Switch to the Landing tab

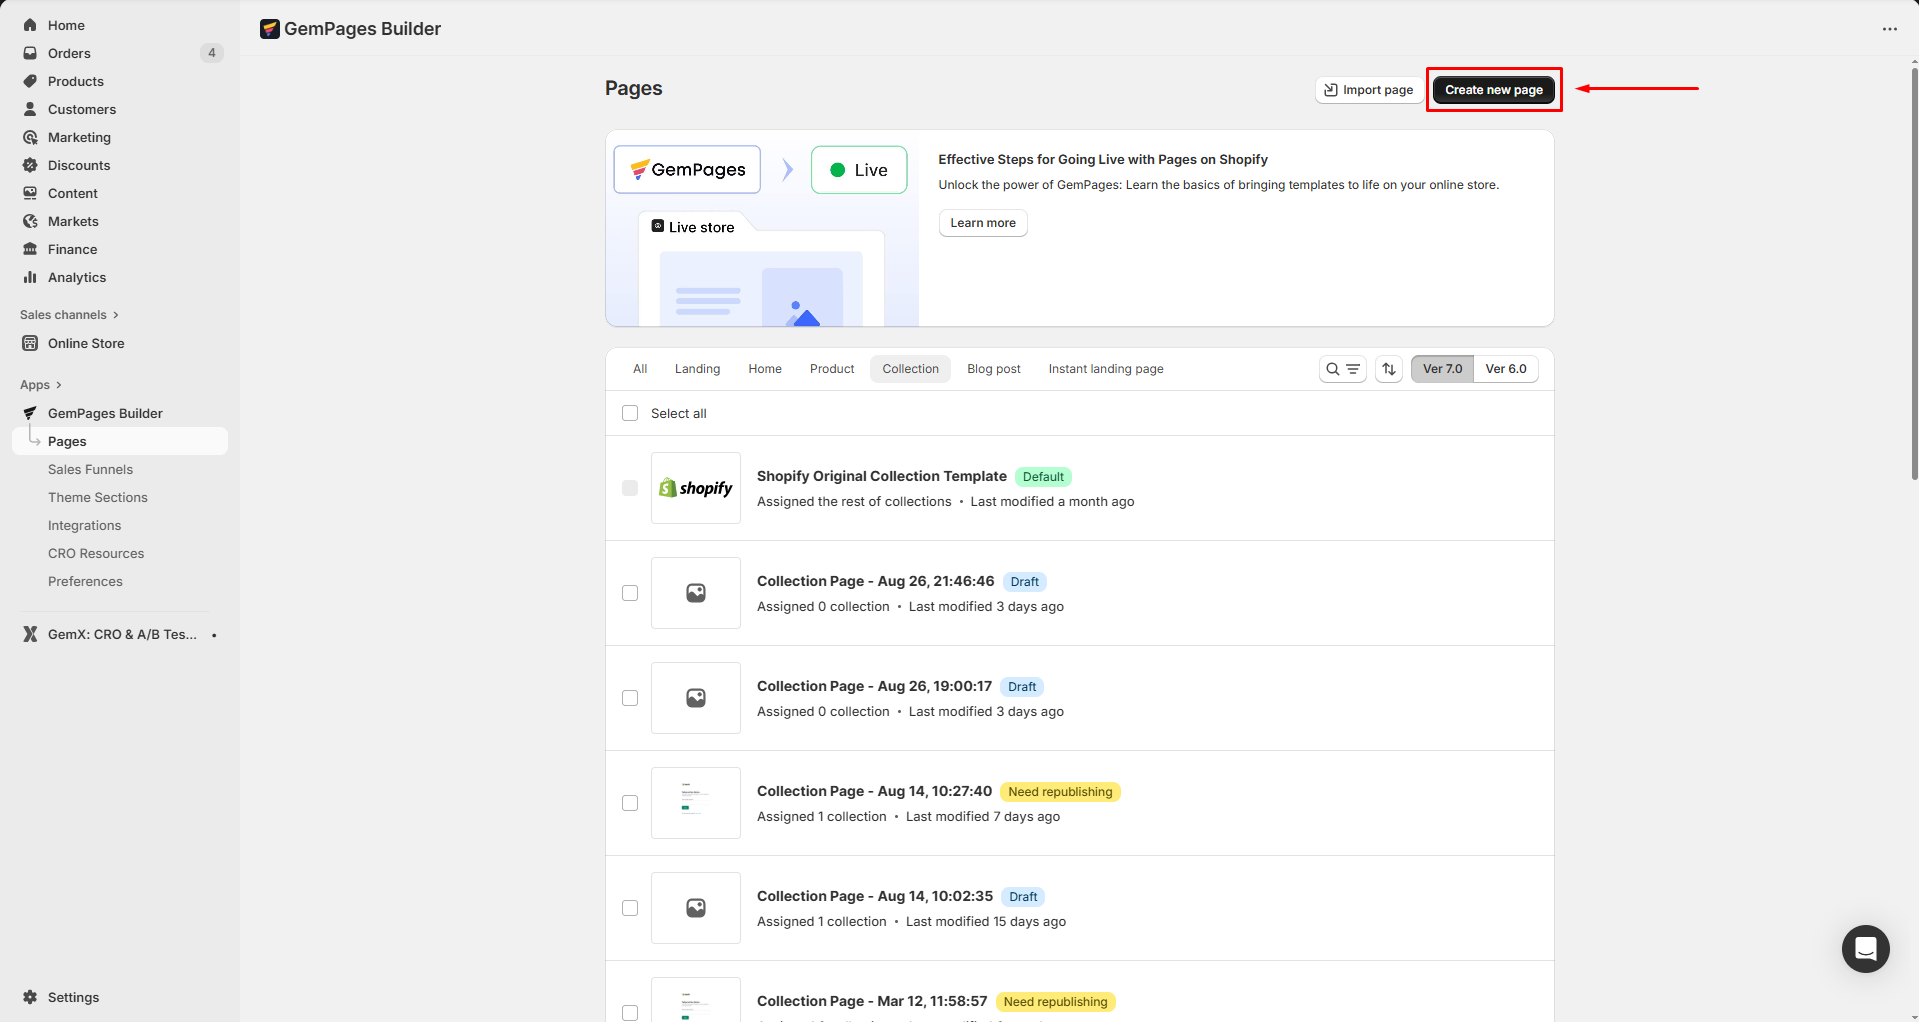[697, 369]
